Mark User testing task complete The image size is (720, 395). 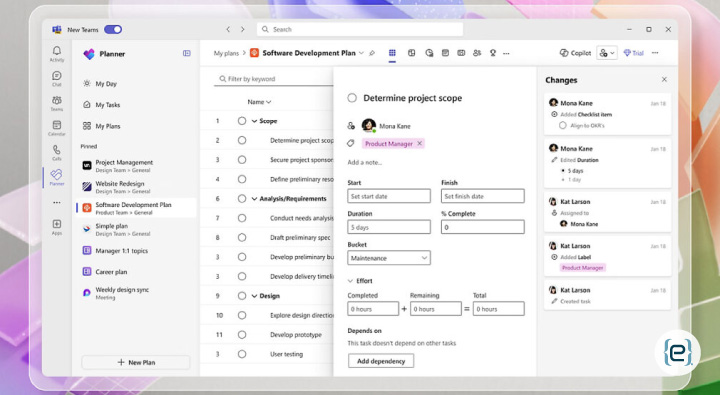click(x=242, y=354)
